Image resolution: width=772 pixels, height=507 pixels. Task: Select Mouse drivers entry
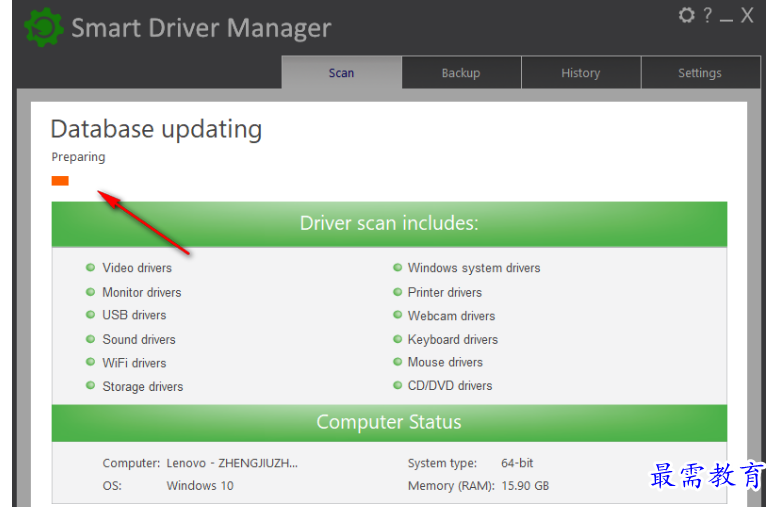(446, 362)
